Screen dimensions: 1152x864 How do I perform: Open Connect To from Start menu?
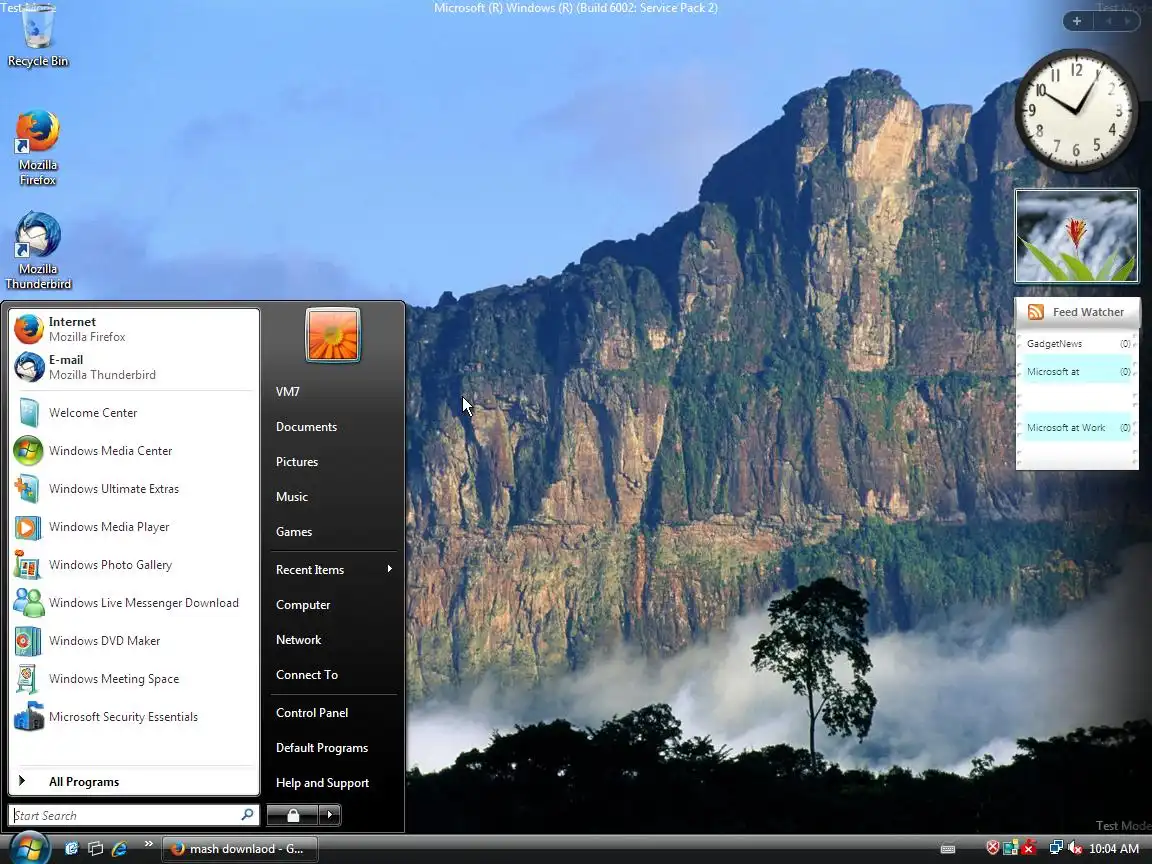(333, 674)
